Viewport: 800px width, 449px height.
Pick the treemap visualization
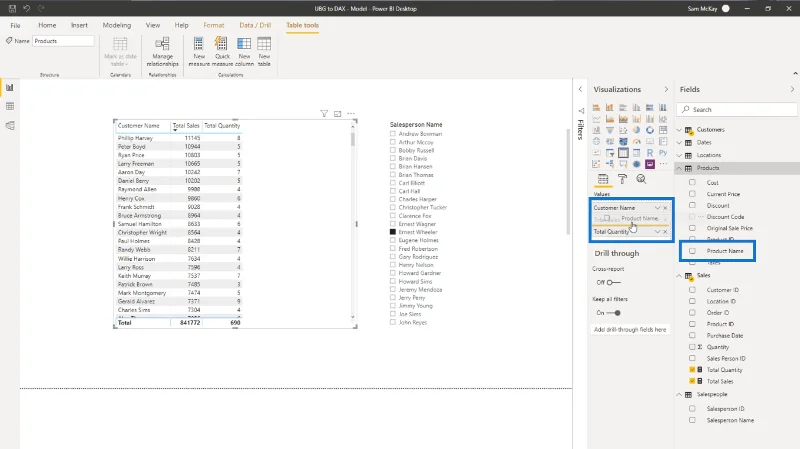(x=663, y=130)
